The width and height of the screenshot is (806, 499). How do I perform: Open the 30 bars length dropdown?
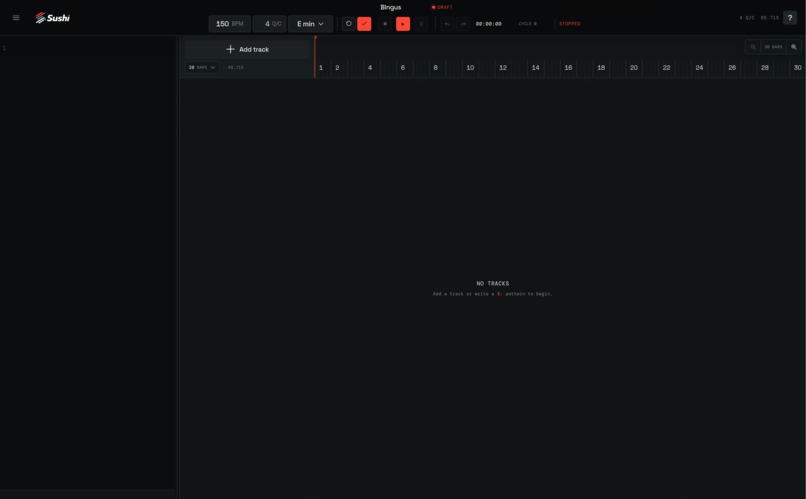pos(202,67)
